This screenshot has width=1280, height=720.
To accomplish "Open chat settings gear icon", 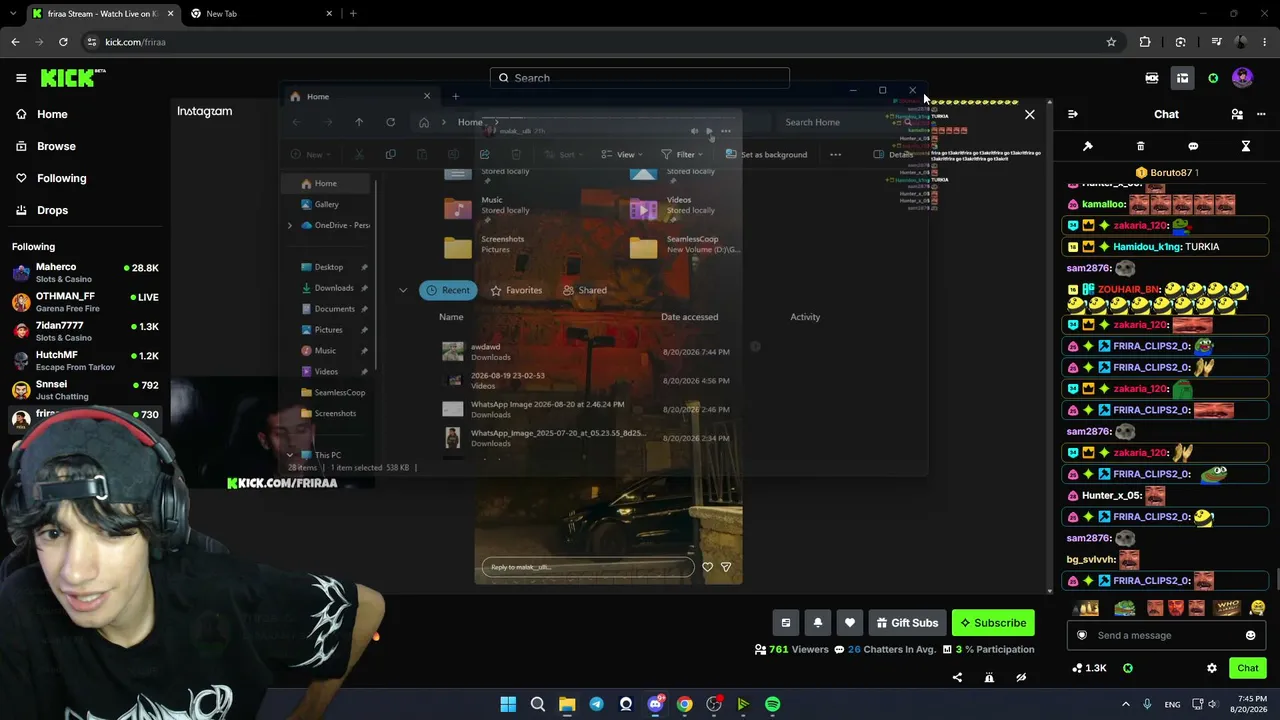I will tap(1212, 668).
